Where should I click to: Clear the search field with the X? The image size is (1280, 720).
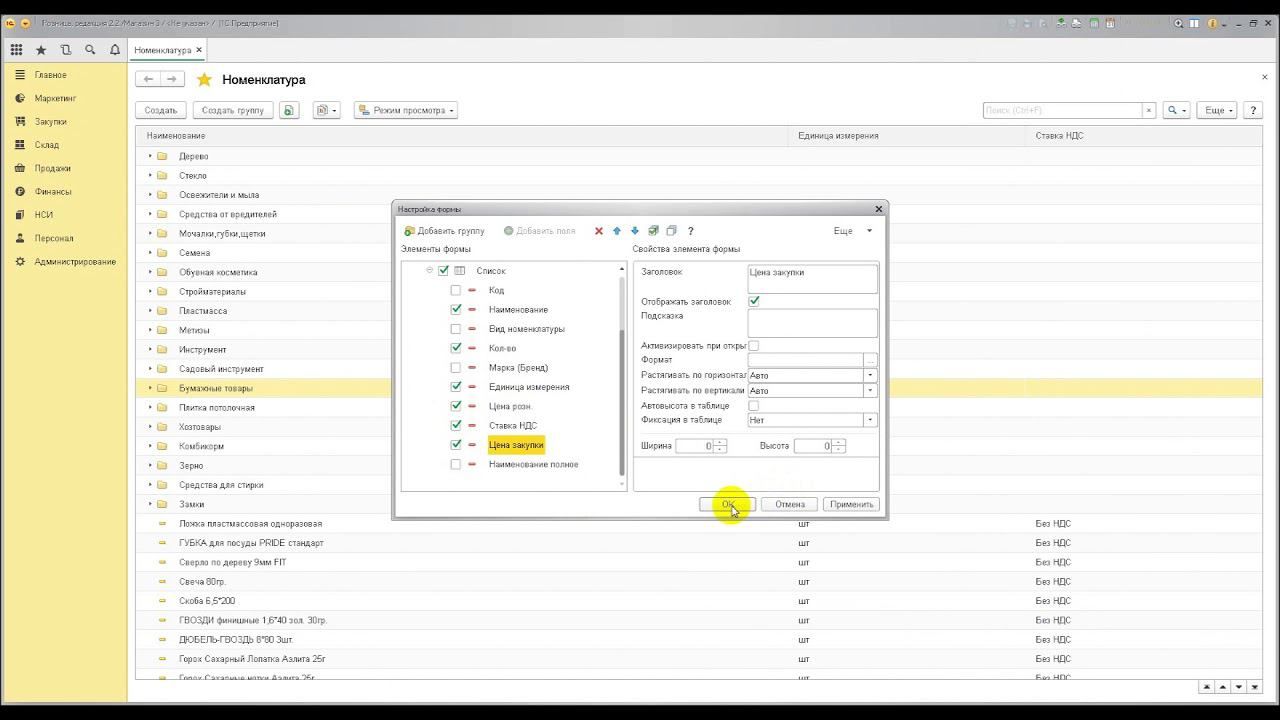point(1148,110)
